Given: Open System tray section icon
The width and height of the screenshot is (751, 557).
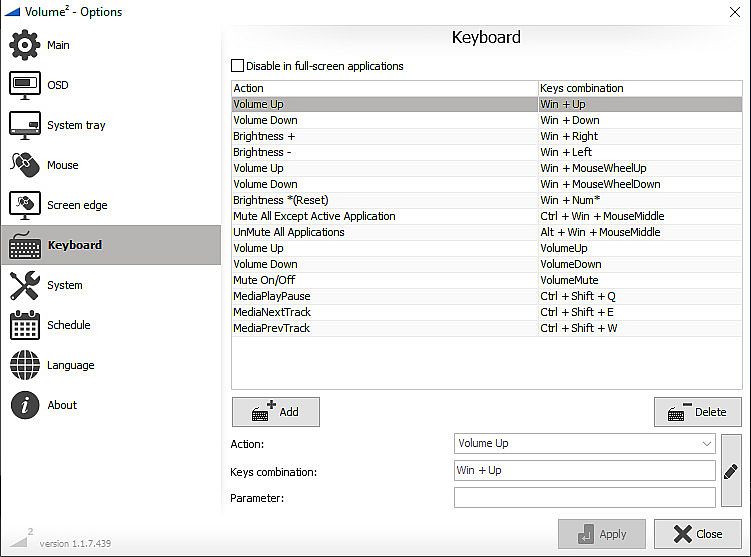Looking at the screenshot, I should click(25, 125).
